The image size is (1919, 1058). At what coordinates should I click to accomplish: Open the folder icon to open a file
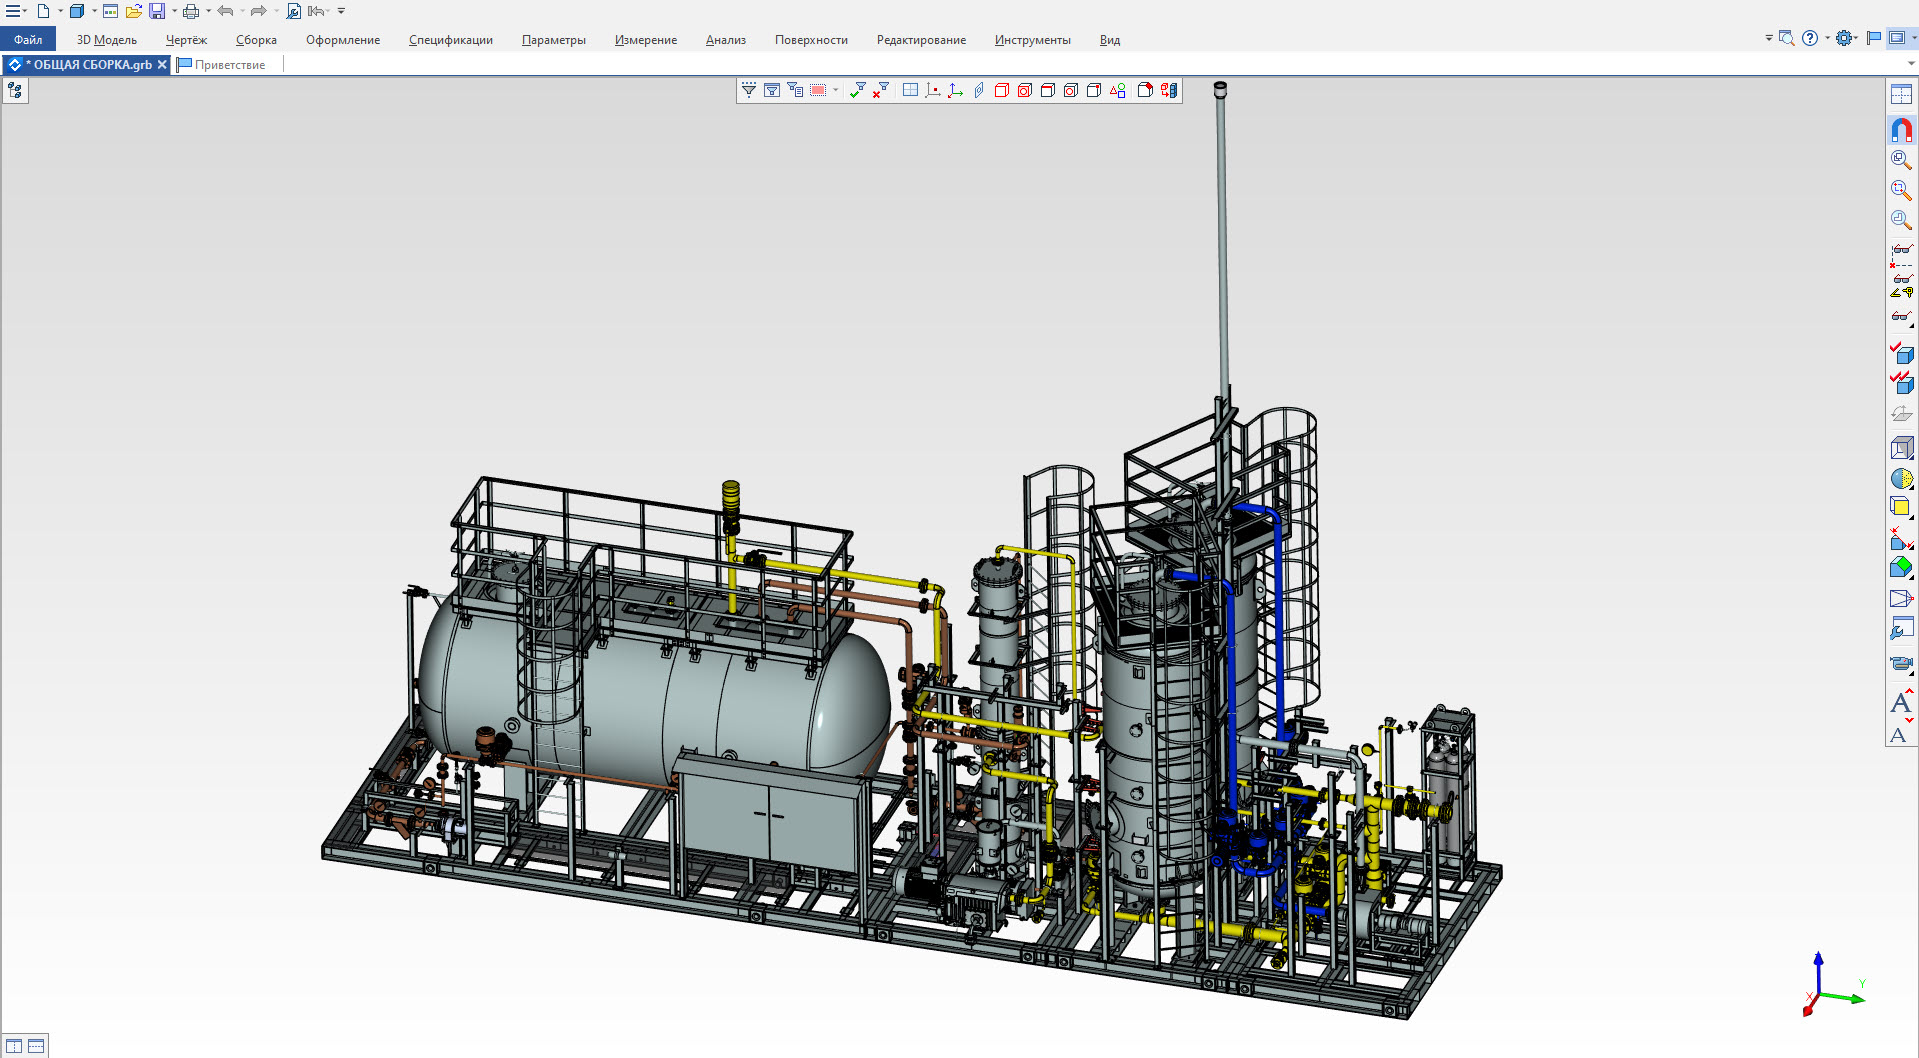(133, 11)
